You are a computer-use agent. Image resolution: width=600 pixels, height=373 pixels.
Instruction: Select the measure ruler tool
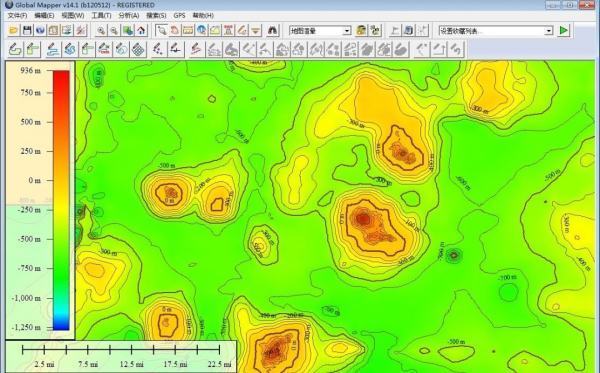pos(188,30)
